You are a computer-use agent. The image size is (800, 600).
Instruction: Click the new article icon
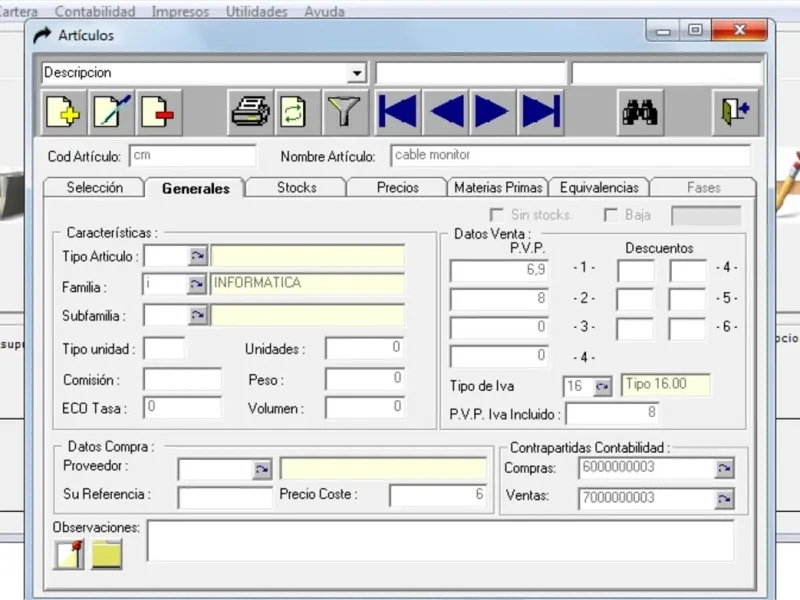pos(63,112)
